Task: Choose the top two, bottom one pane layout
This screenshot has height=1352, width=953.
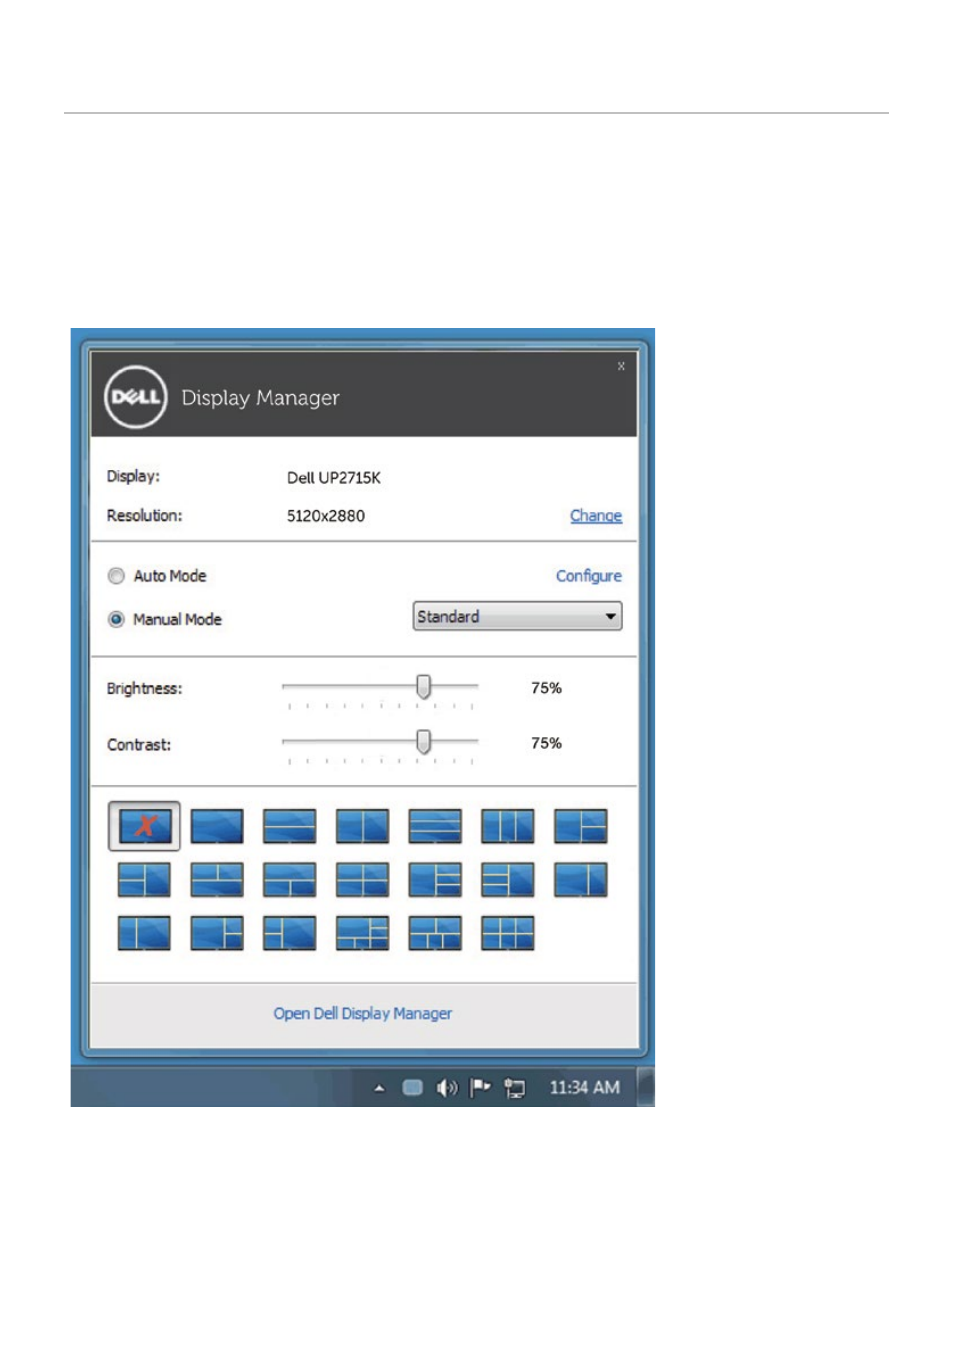Action: (217, 879)
